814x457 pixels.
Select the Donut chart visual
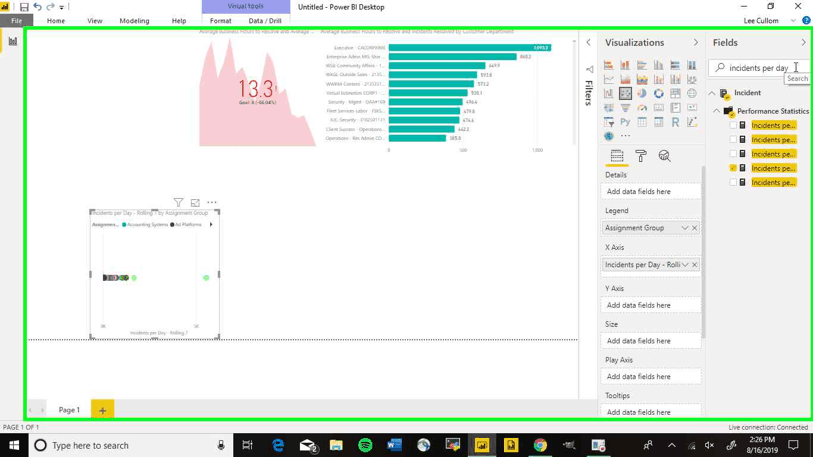658,93
